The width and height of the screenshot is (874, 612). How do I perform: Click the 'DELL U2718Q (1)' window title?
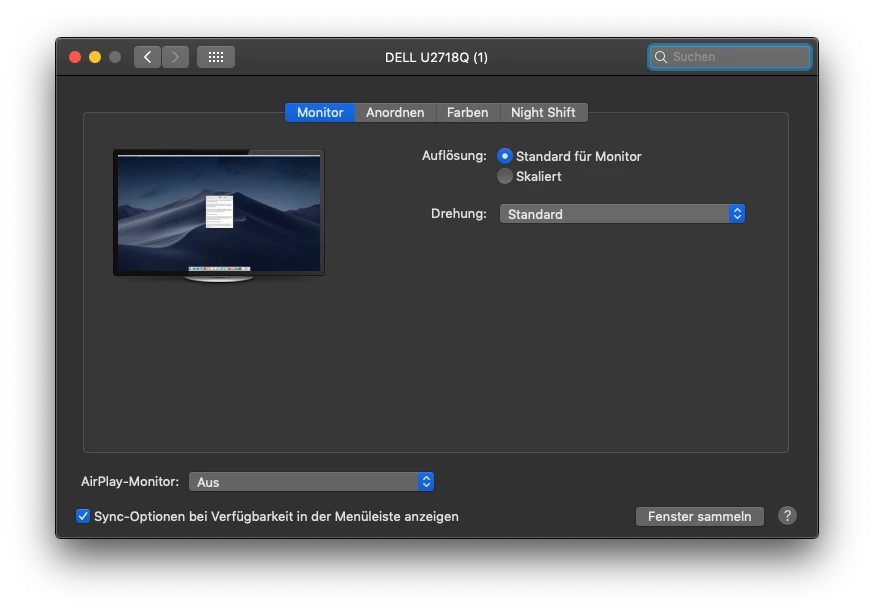coord(436,57)
